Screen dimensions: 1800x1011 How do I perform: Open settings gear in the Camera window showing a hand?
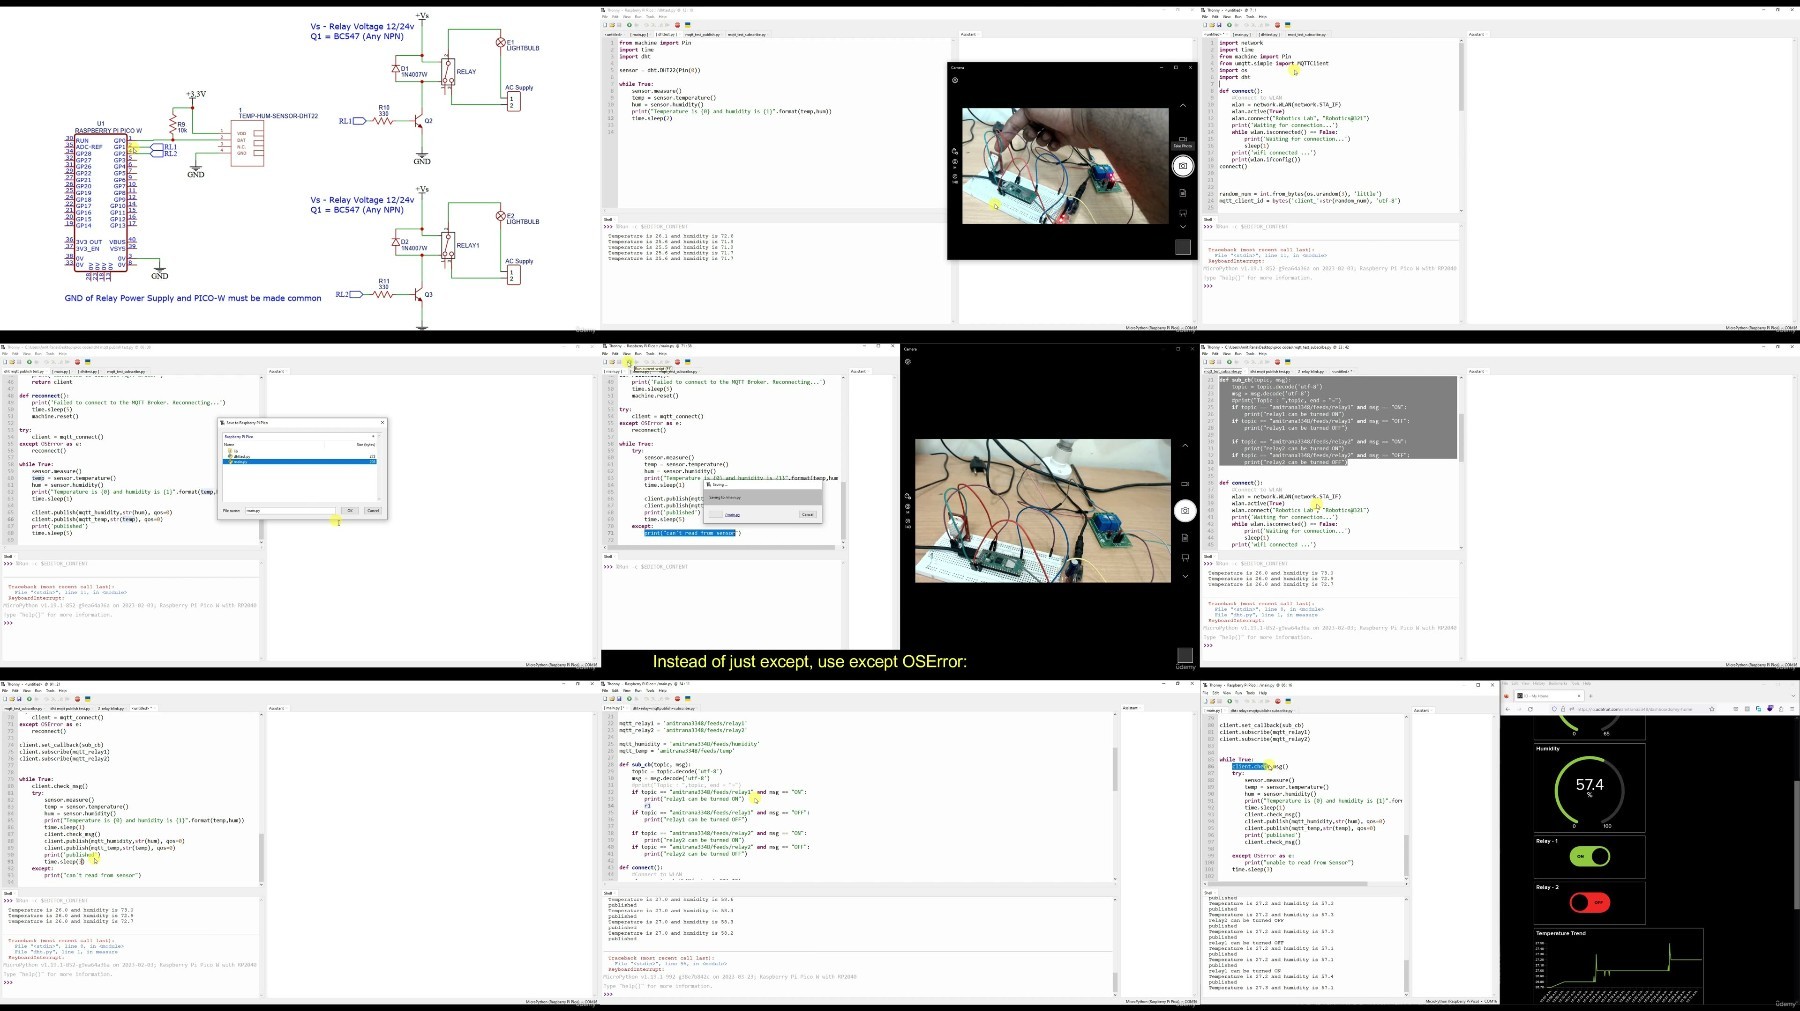coord(955,81)
